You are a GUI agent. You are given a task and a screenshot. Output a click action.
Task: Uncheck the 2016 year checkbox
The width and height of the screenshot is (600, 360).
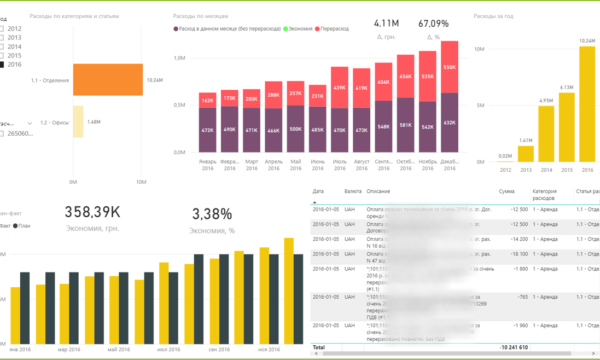(x=2, y=65)
